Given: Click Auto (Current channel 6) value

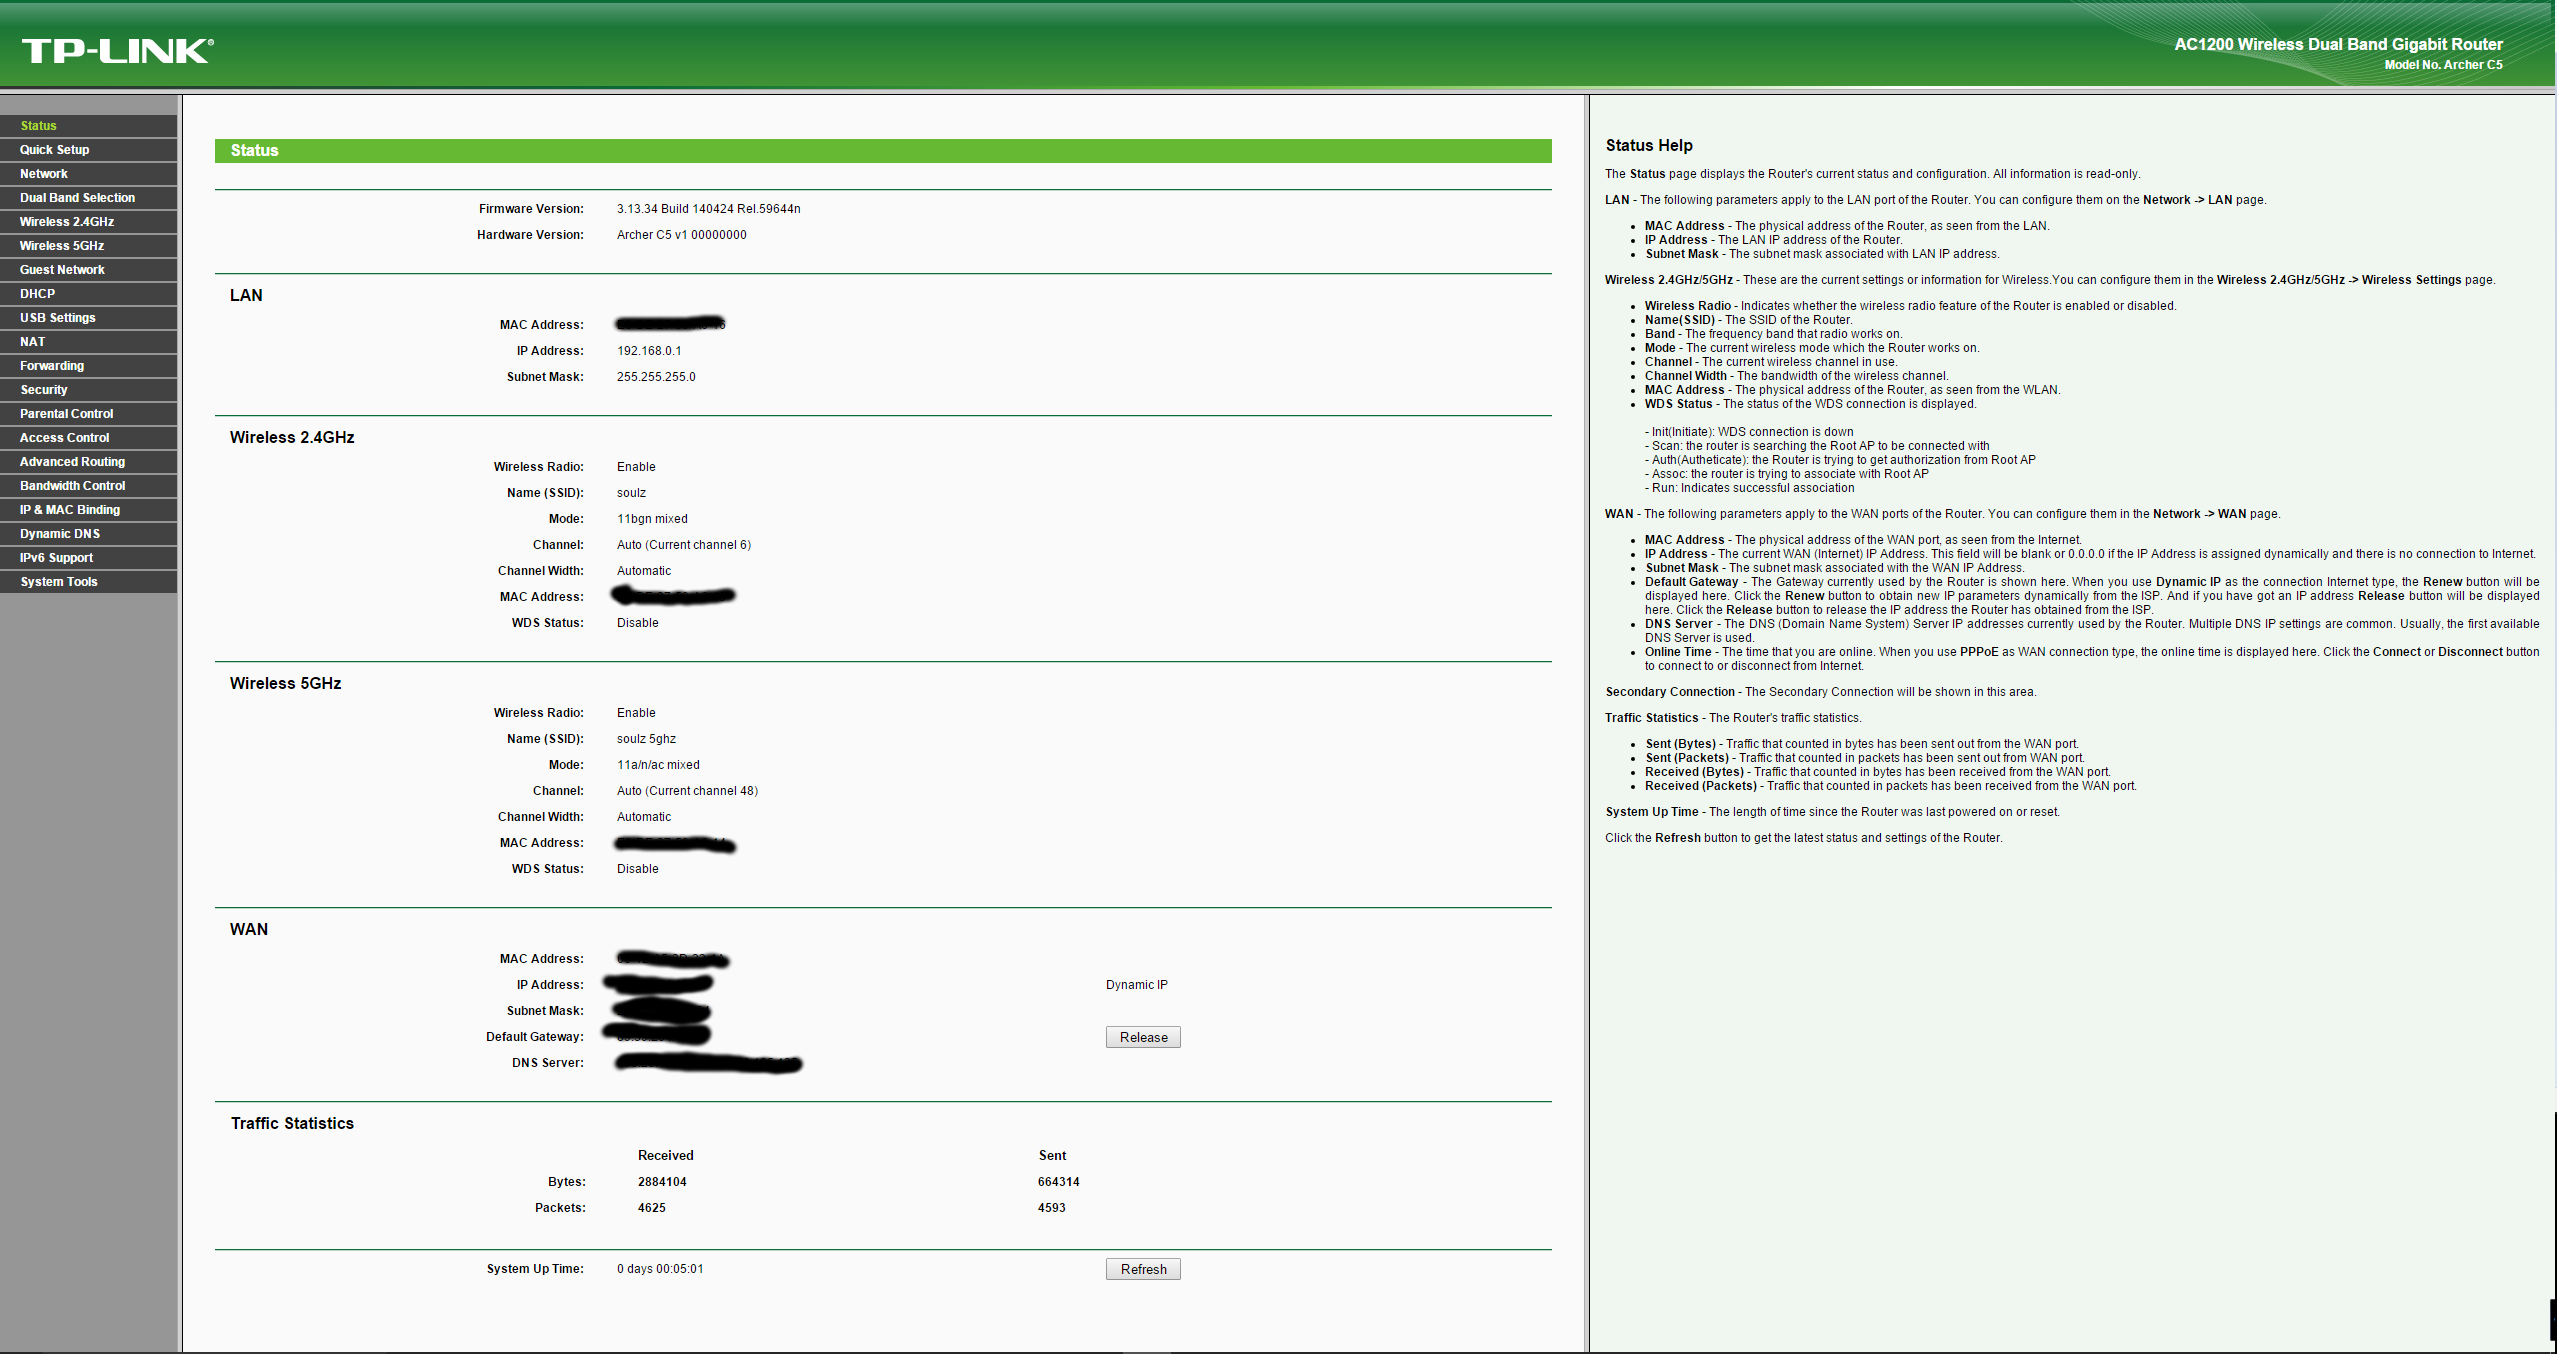Looking at the screenshot, I should tap(684, 545).
